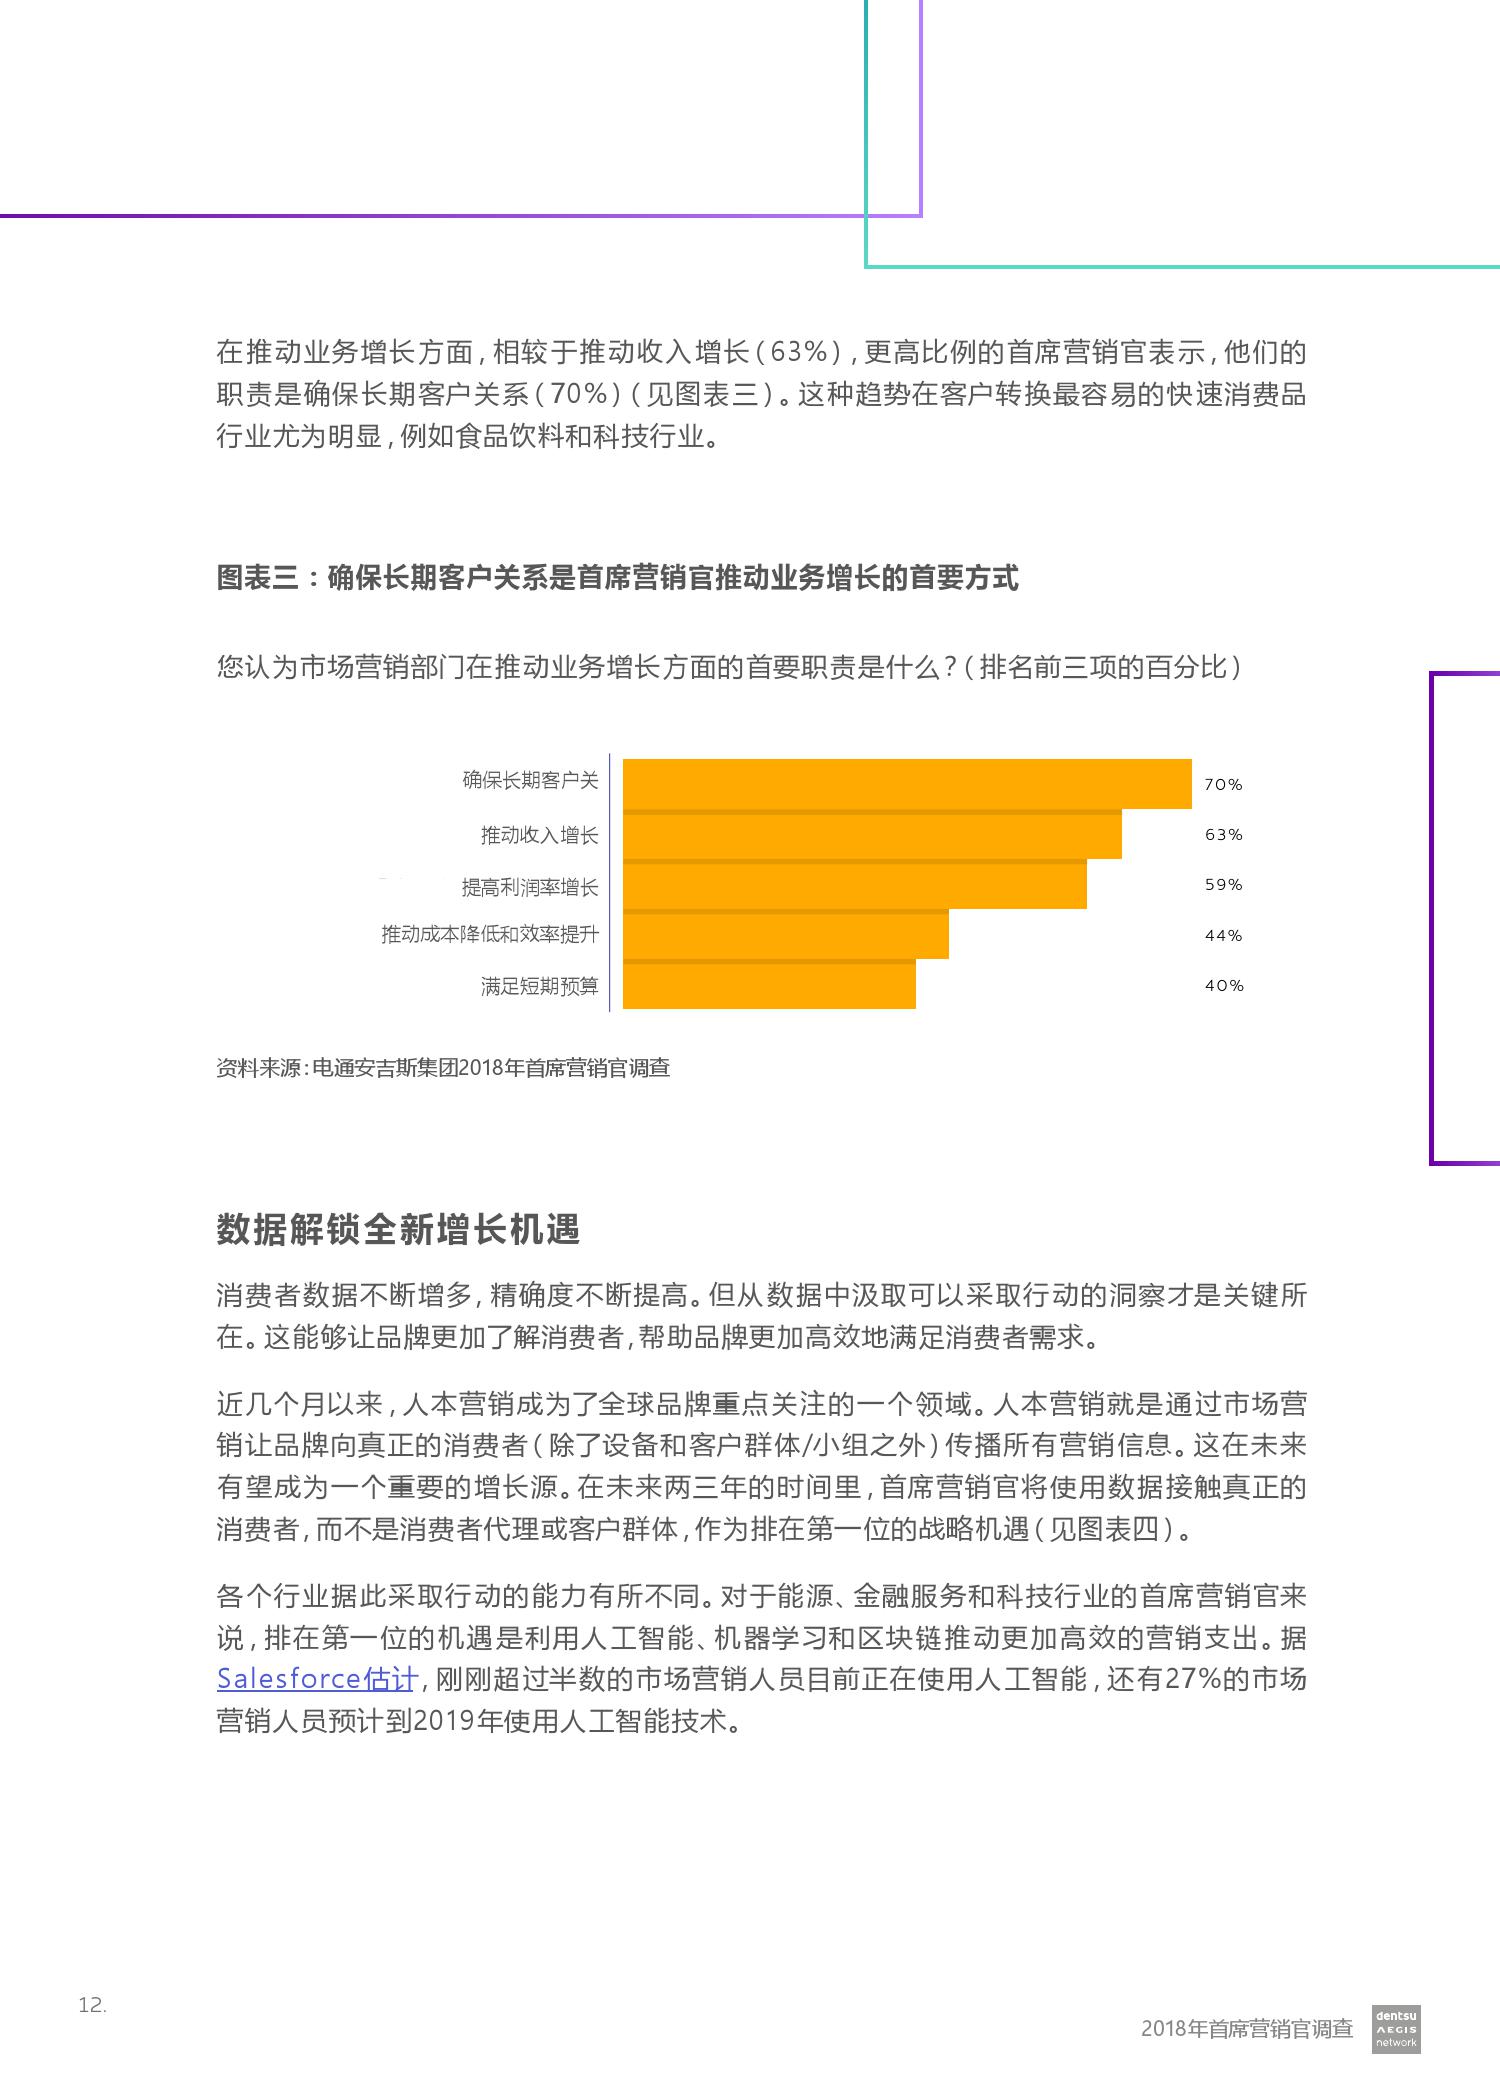Click the 满足短期预算 axis label
This screenshot has height=2083, width=1500.
pos(539,987)
